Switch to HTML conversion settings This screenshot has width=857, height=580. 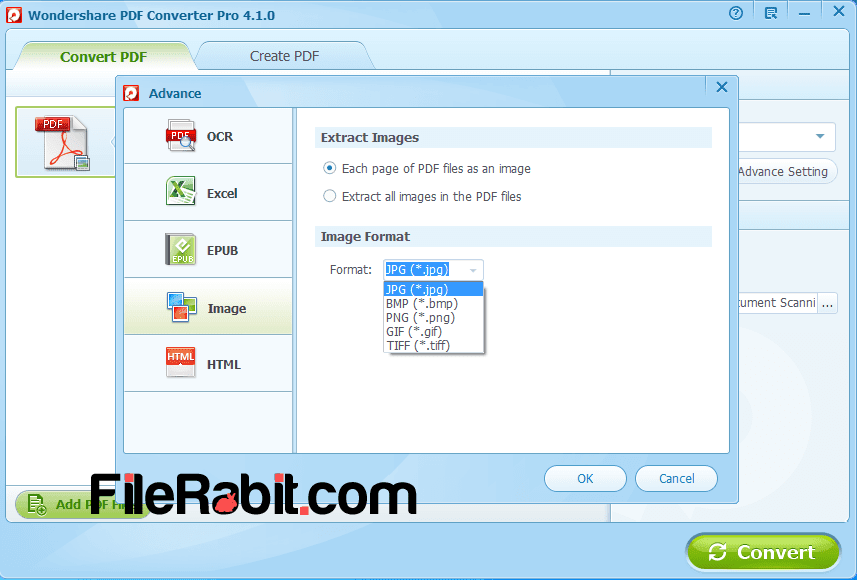207,363
